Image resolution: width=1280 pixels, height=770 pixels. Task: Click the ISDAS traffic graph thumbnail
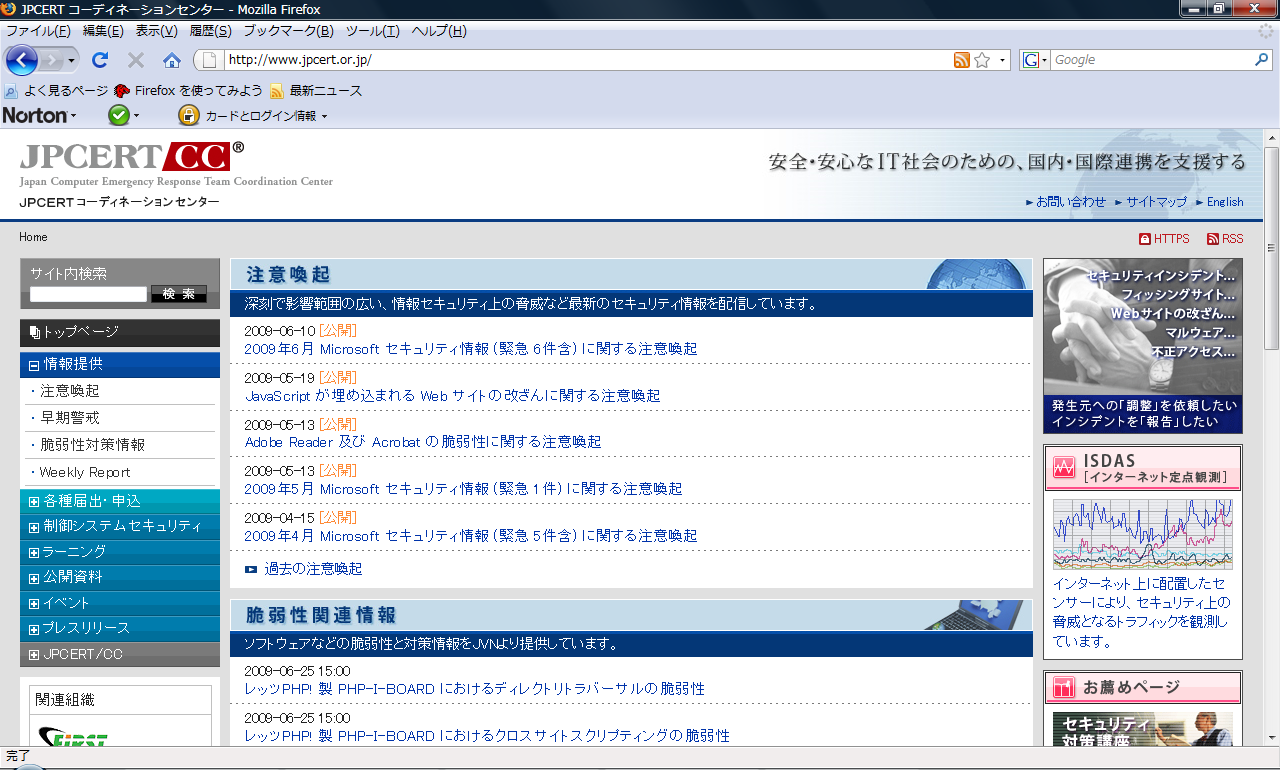click(1143, 533)
